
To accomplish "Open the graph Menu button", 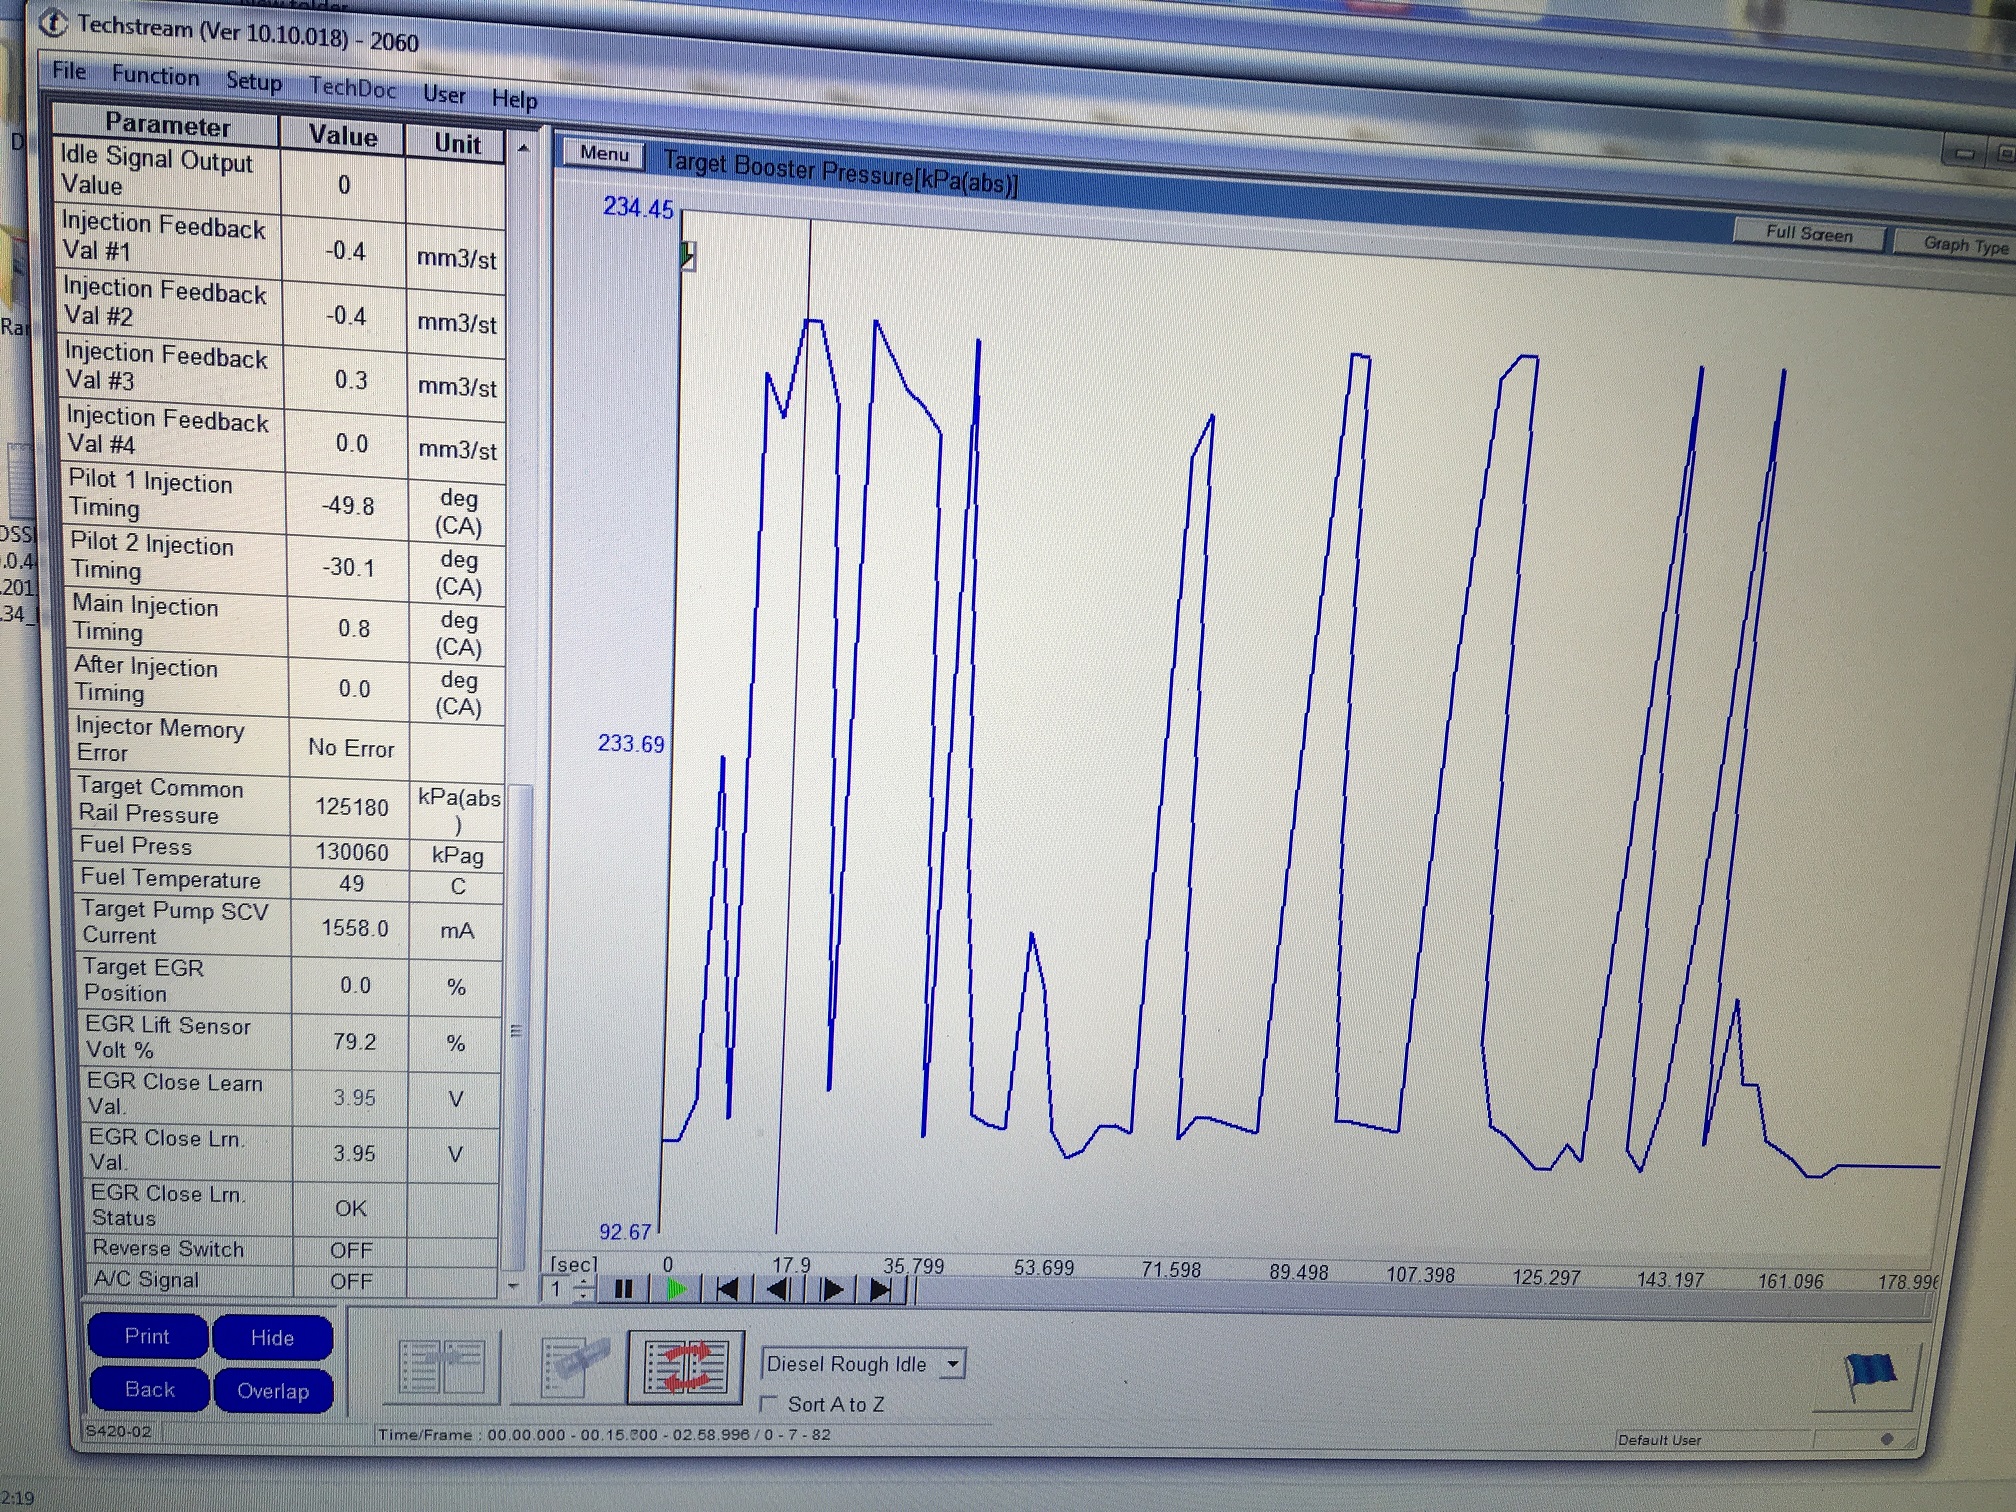I will tap(604, 154).
